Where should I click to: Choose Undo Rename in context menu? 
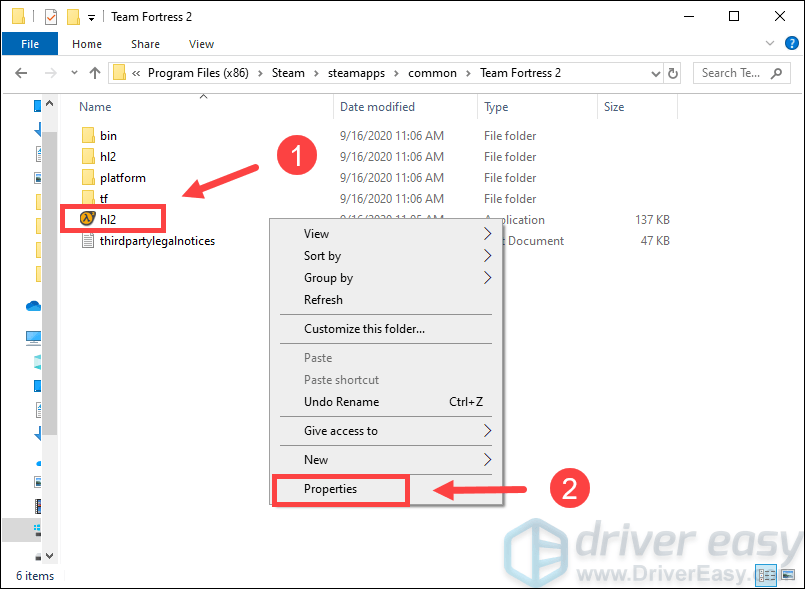coord(386,402)
